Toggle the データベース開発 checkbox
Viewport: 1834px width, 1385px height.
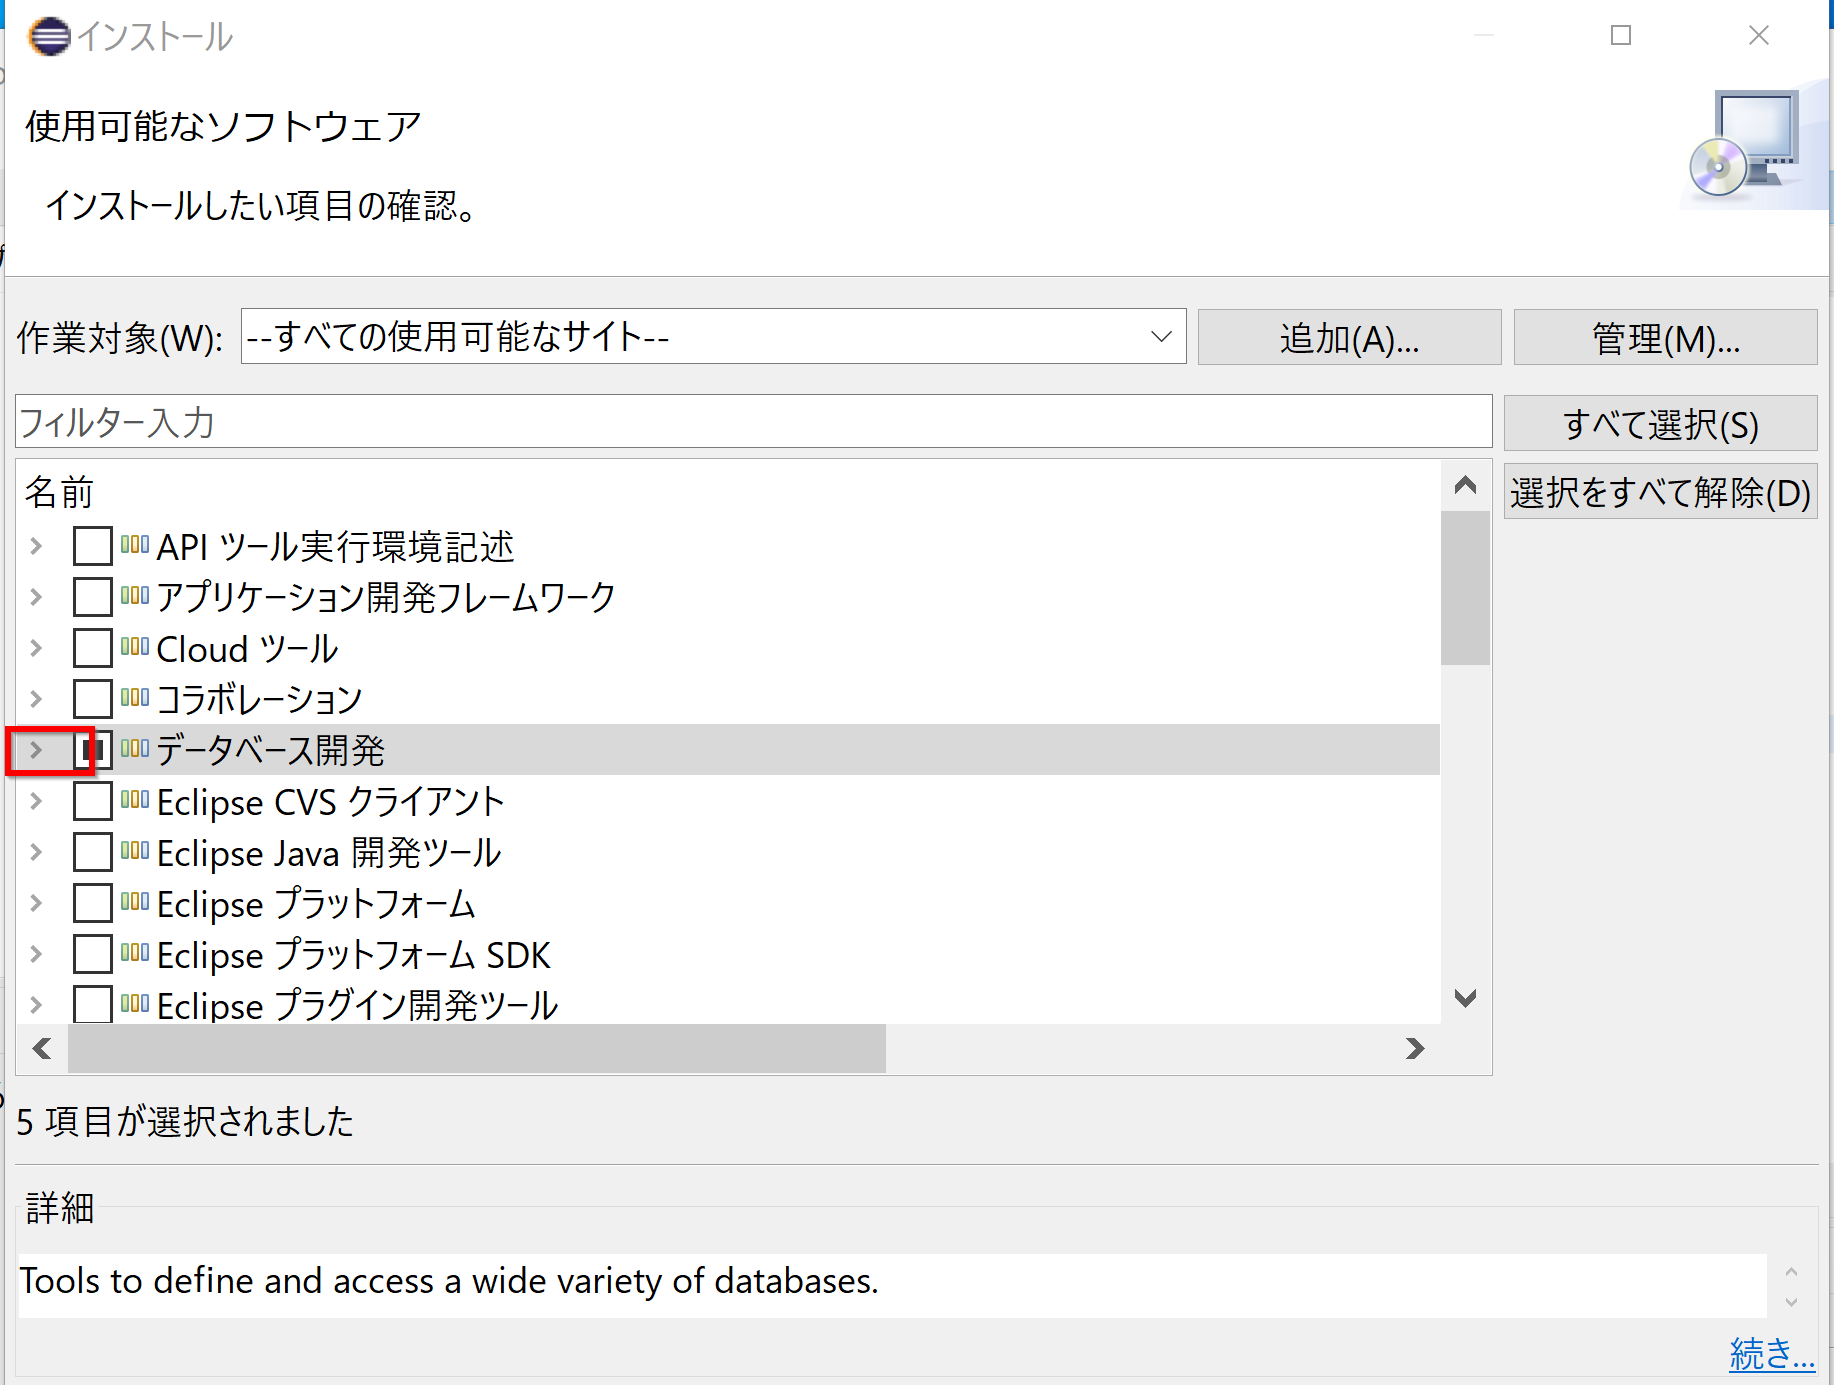point(92,749)
